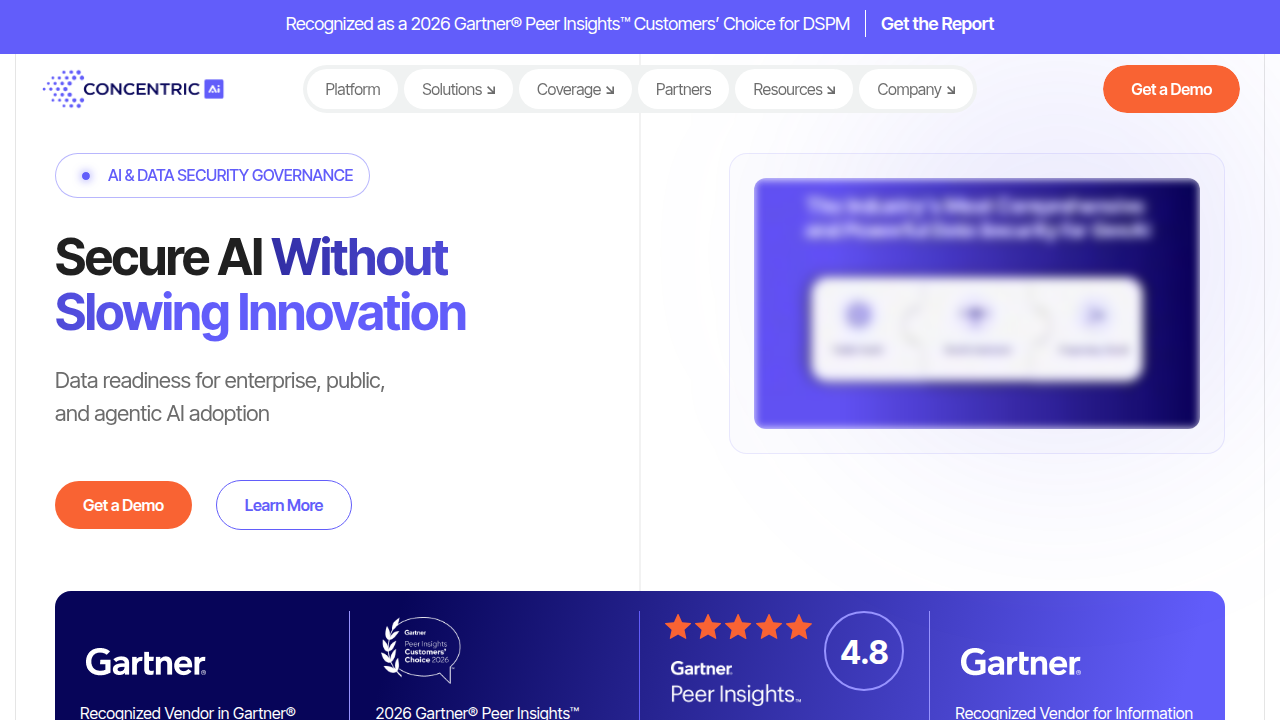Open the Get the Report link
1280x720 pixels.
pyautogui.click(x=937, y=24)
